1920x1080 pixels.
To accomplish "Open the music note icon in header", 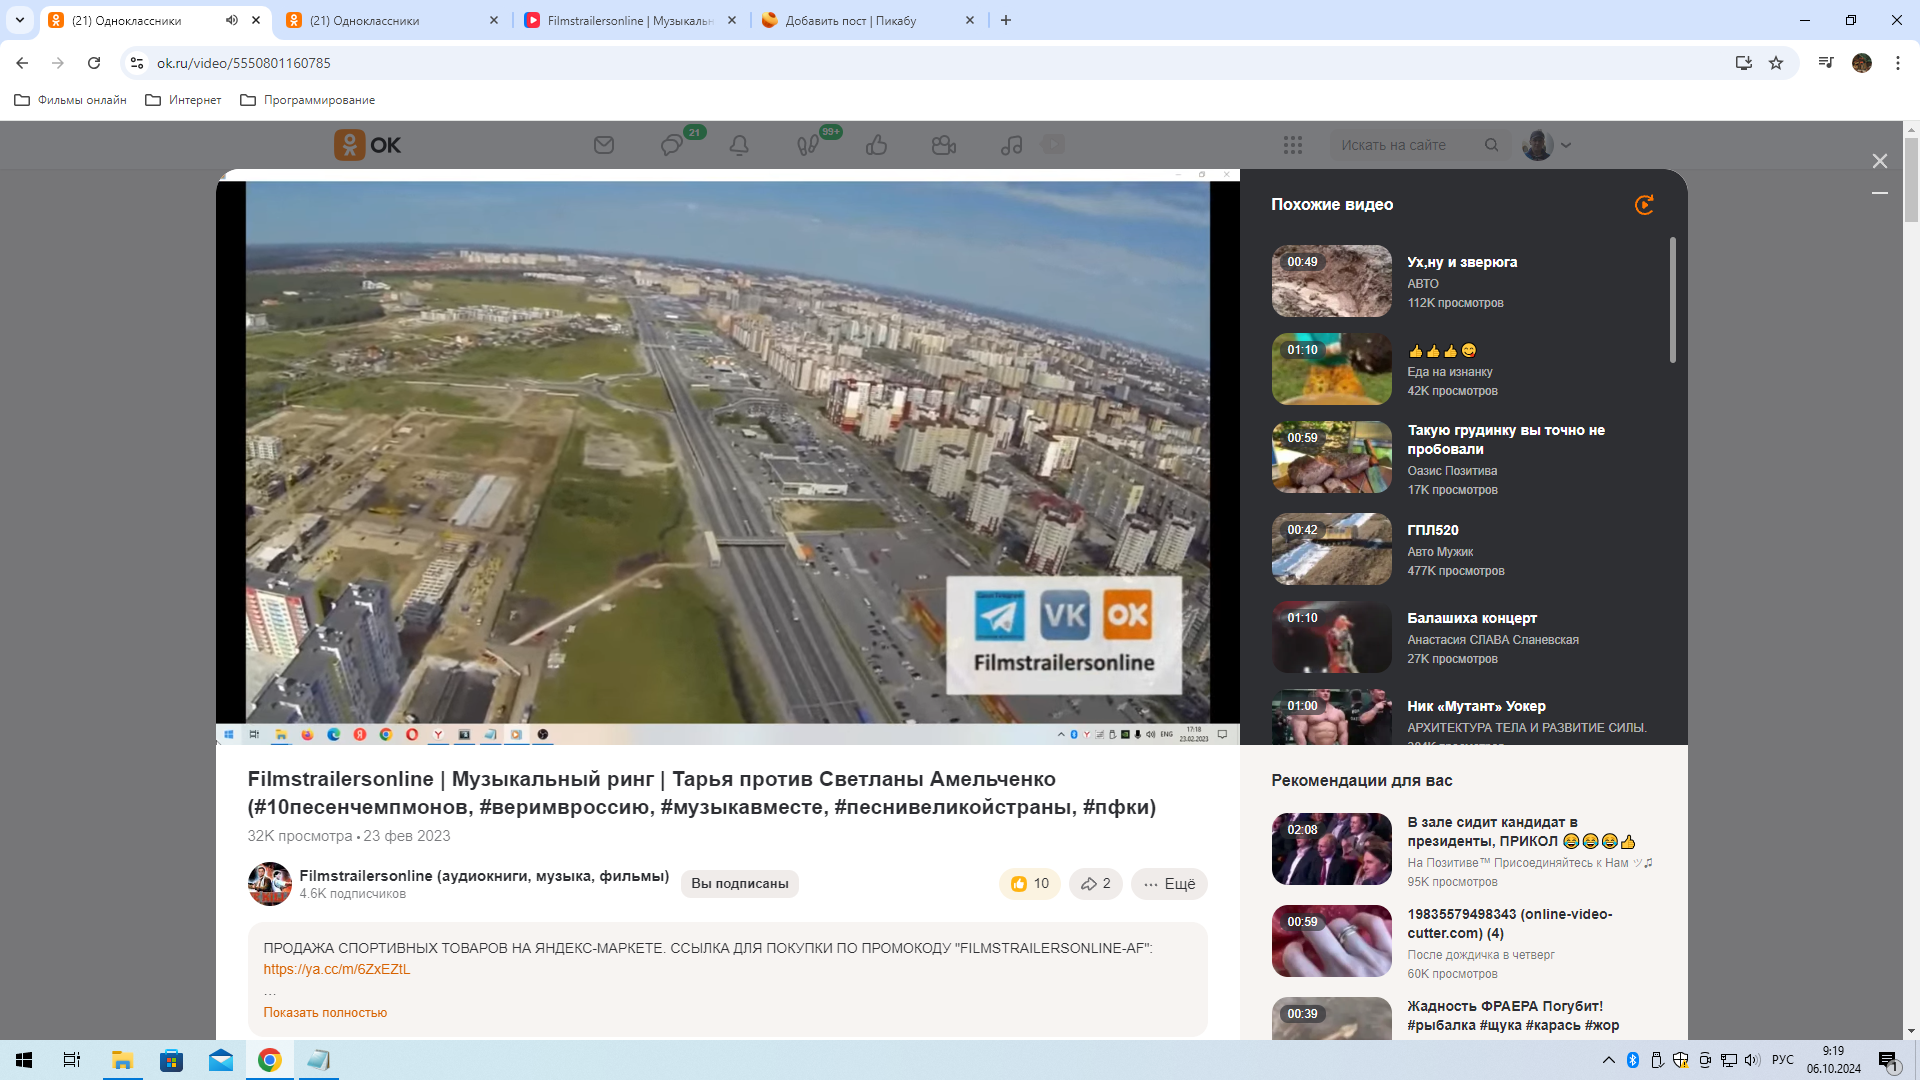I will coord(1012,145).
